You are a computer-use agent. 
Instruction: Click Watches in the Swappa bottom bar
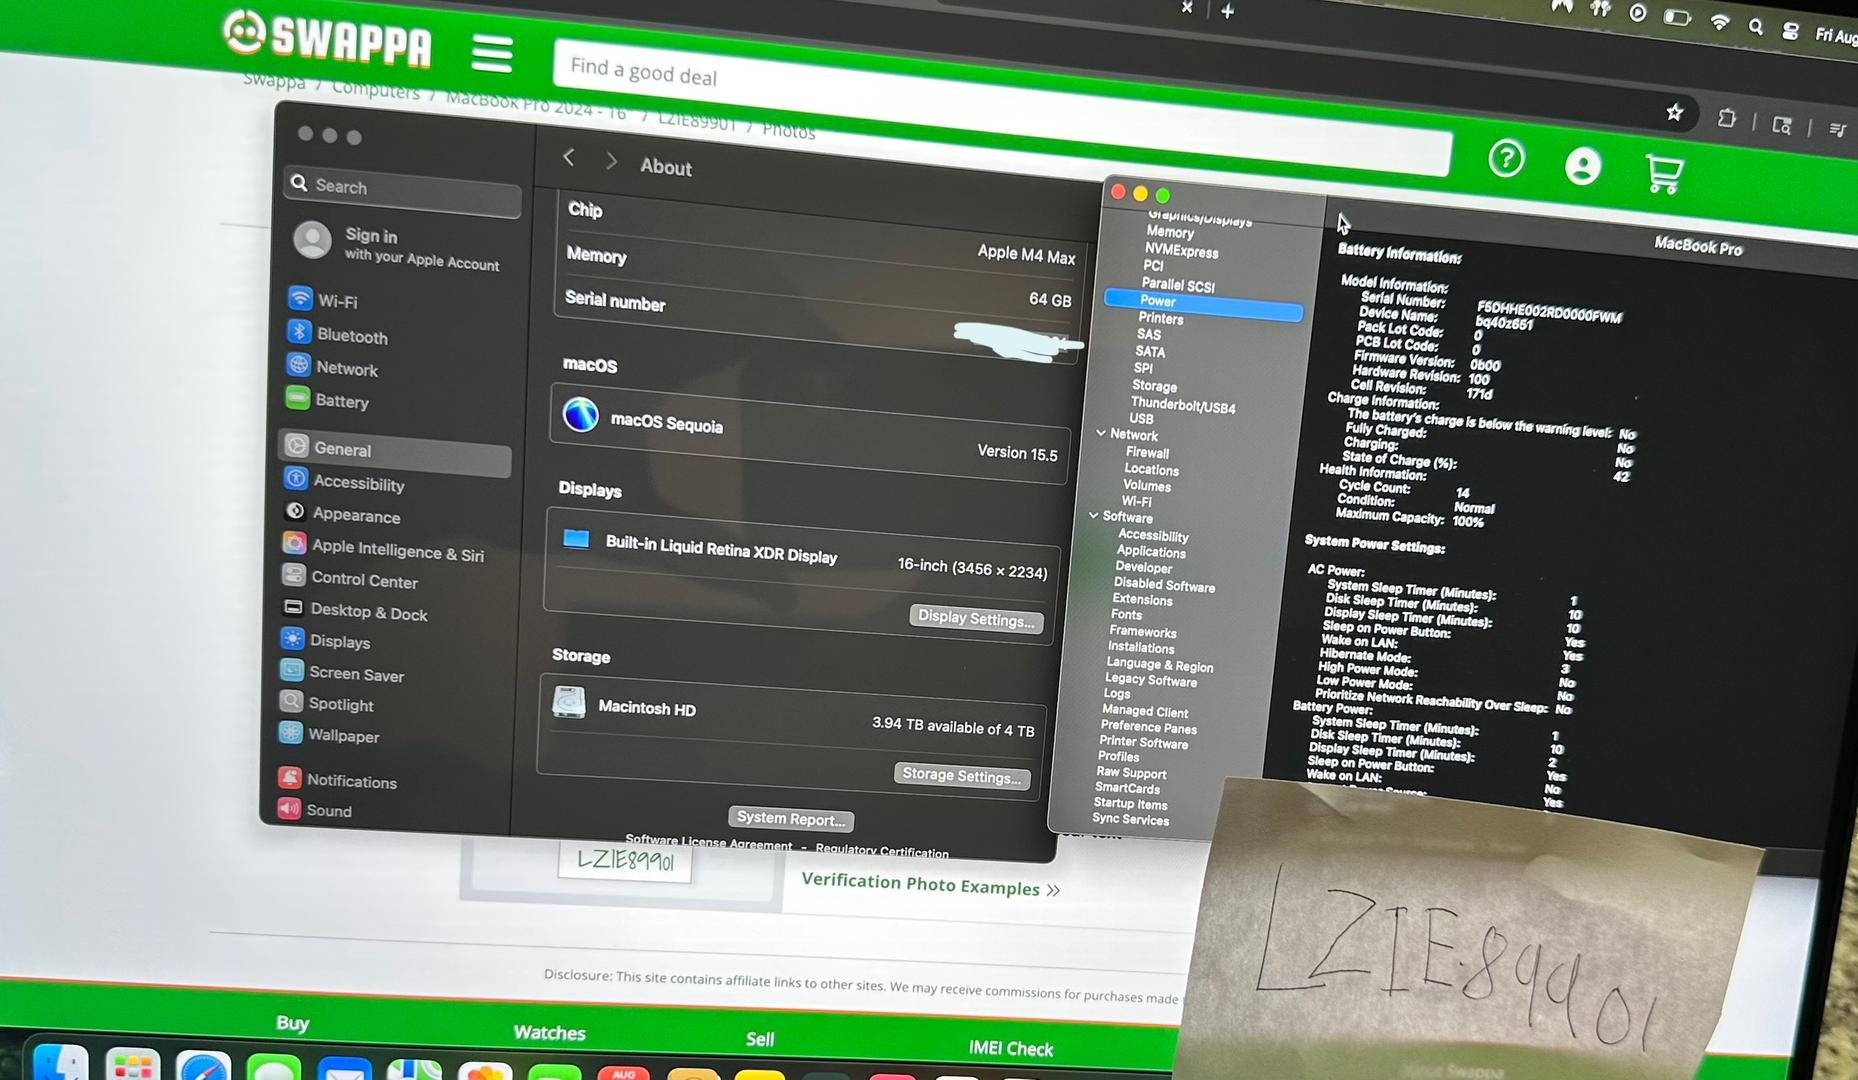(549, 1032)
